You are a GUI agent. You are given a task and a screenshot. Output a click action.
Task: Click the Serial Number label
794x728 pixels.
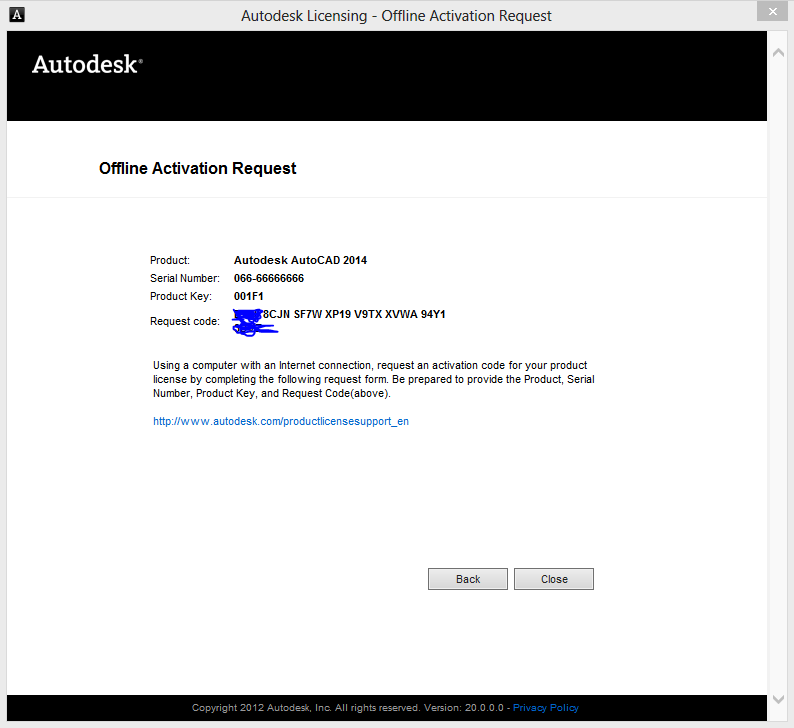(x=185, y=278)
